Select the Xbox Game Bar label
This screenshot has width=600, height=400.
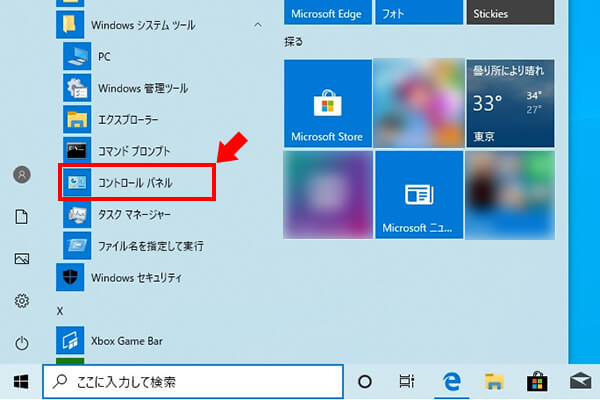[x=127, y=341]
